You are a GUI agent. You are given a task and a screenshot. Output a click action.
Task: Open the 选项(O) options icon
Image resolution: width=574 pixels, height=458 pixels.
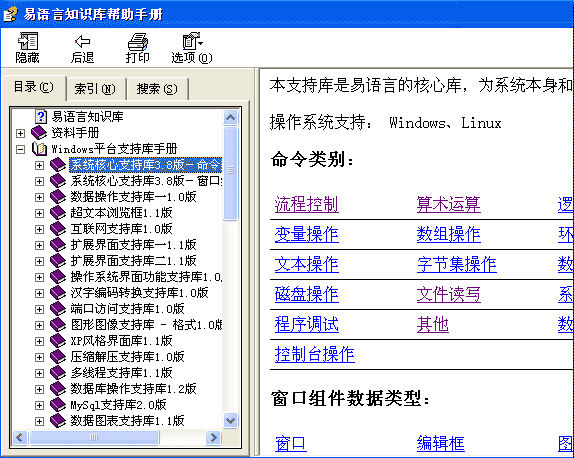pyautogui.click(x=192, y=41)
